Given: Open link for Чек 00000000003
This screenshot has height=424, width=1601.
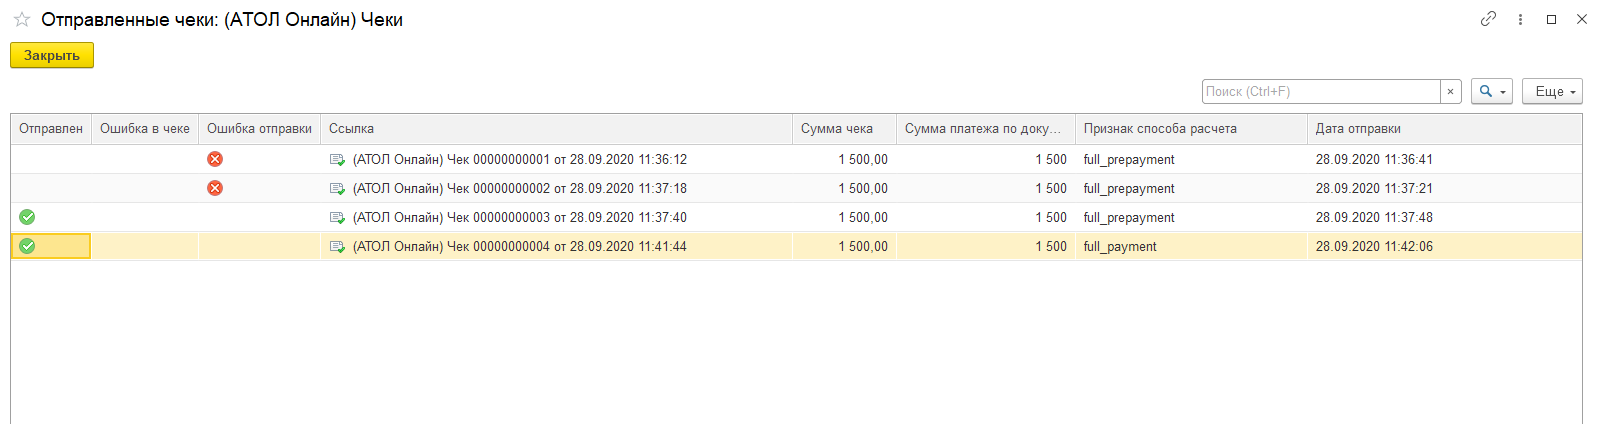Looking at the screenshot, I should pyautogui.click(x=520, y=217).
